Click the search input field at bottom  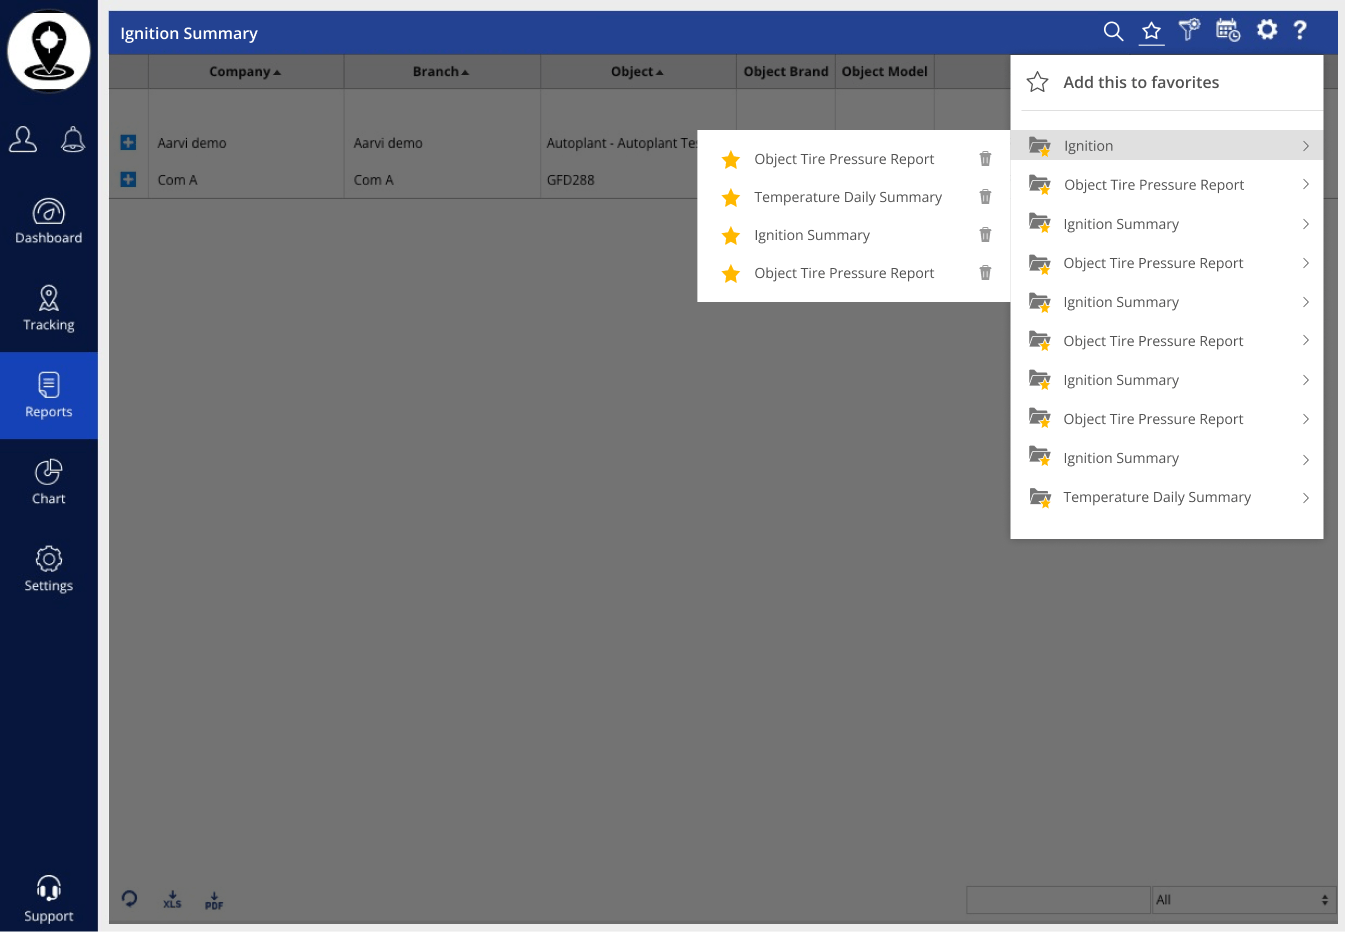tap(1058, 900)
